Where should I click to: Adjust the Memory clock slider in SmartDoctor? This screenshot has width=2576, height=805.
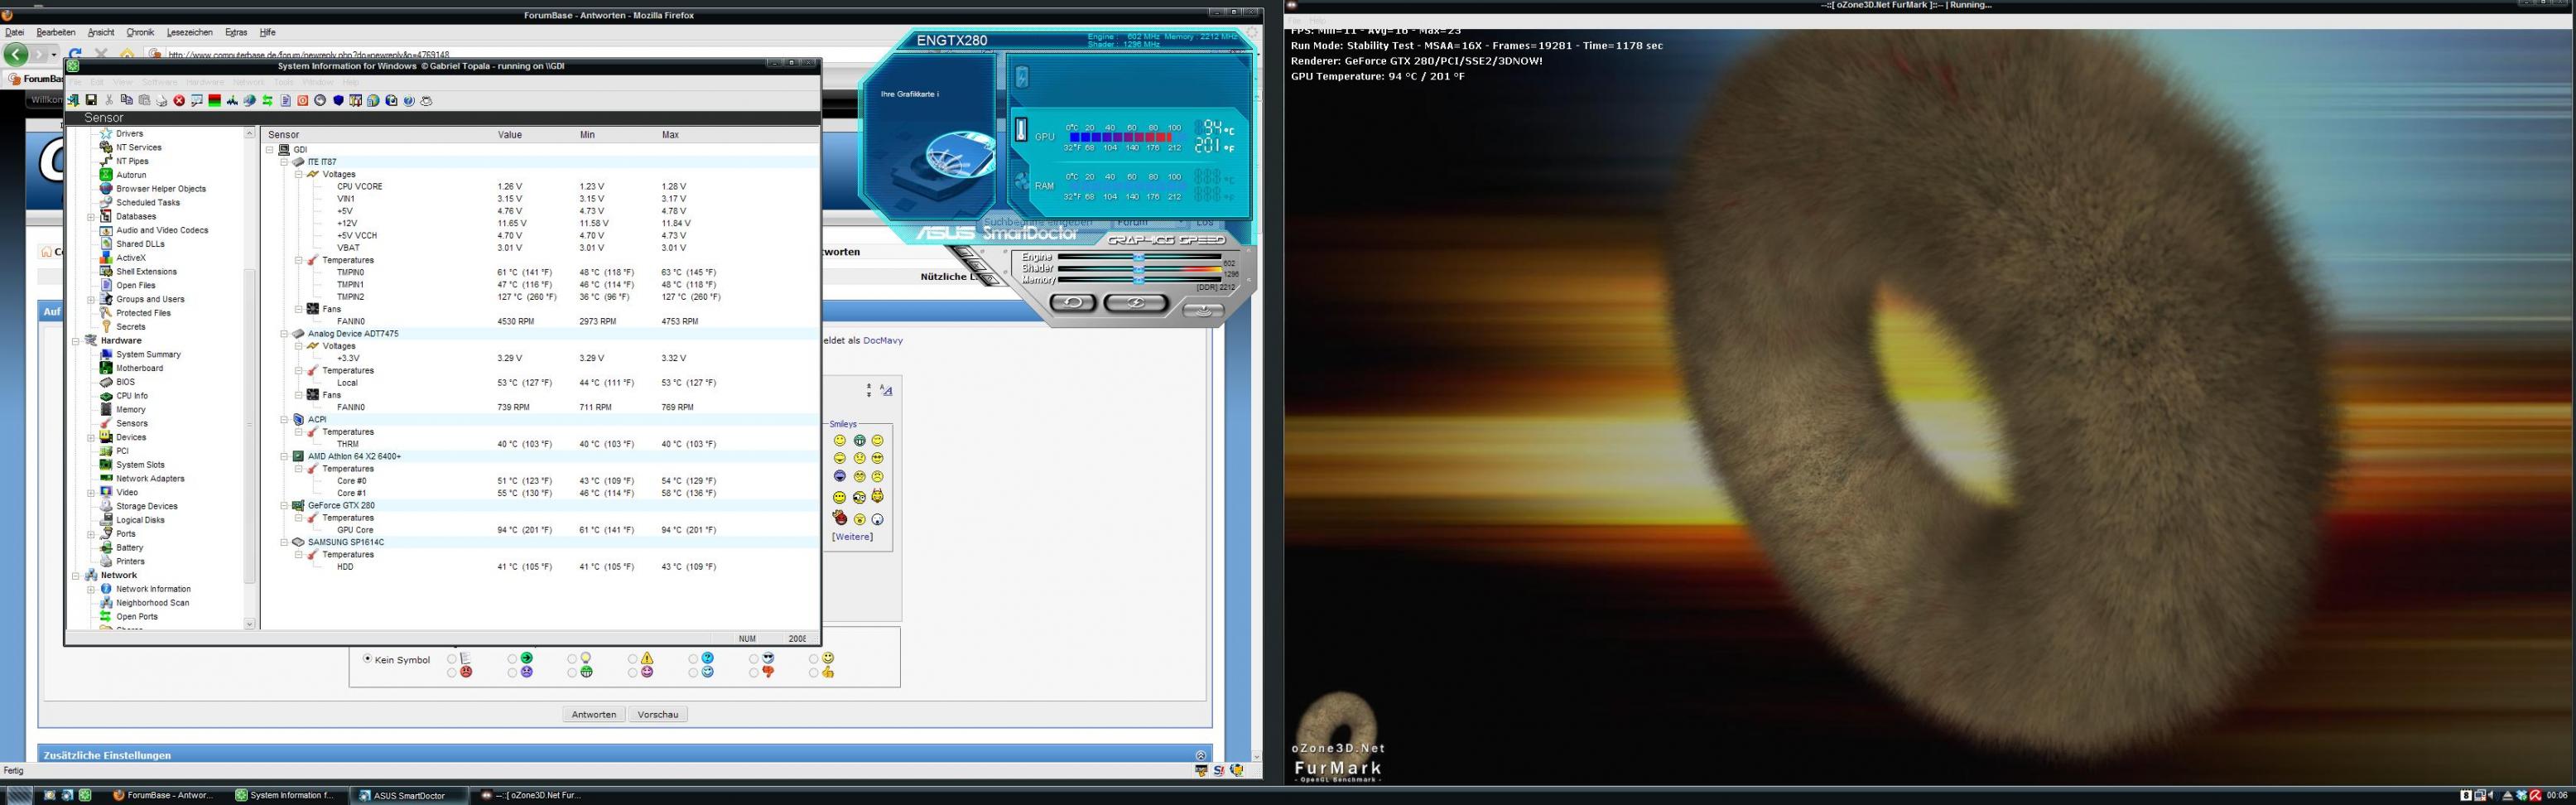pyautogui.click(x=1139, y=280)
